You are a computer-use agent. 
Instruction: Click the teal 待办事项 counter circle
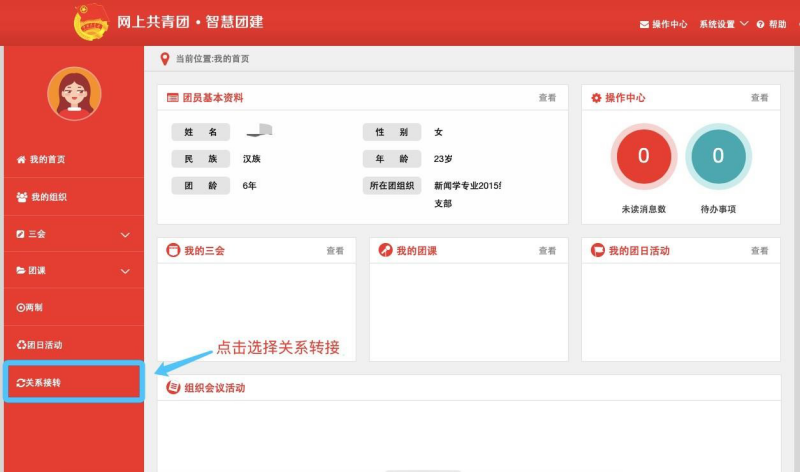coord(718,156)
